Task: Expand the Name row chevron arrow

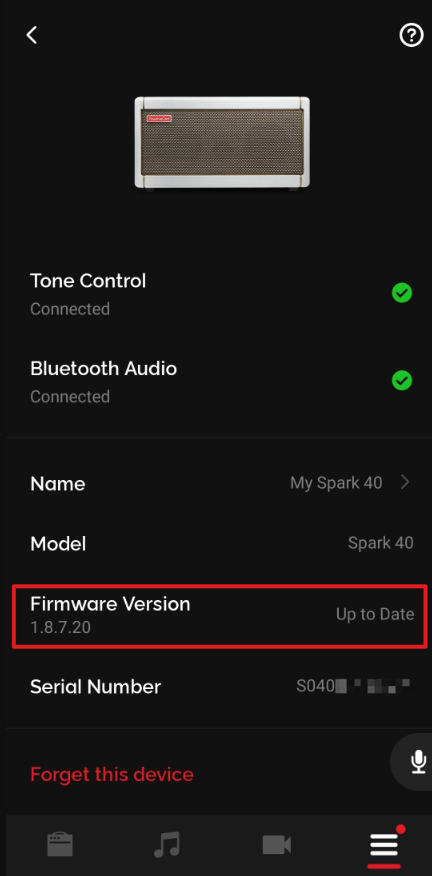Action: point(406,482)
